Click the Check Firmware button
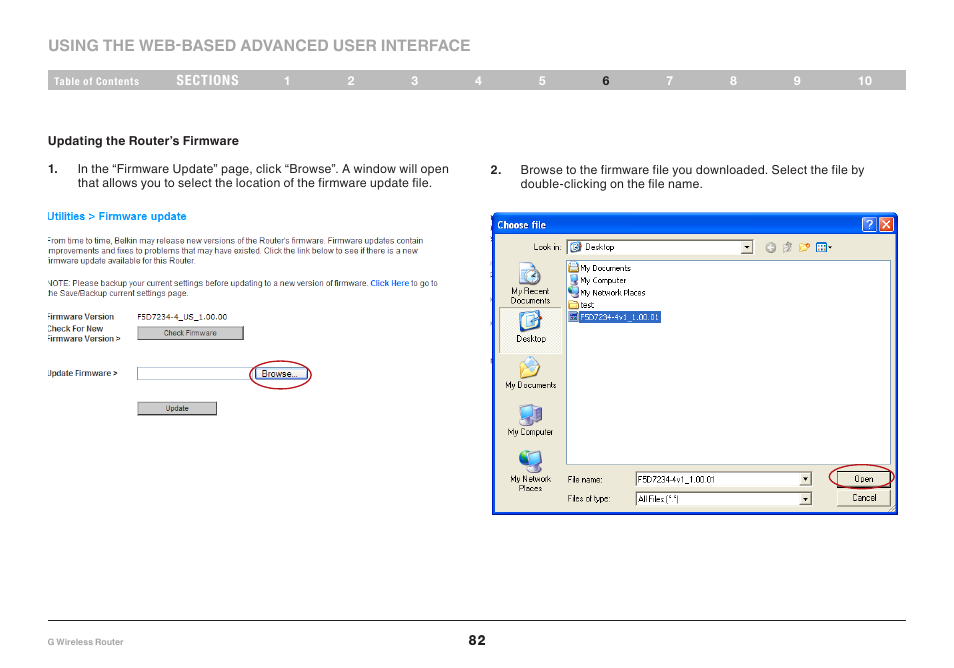Viewport: 954px width, 668px height. coord(190,333)
